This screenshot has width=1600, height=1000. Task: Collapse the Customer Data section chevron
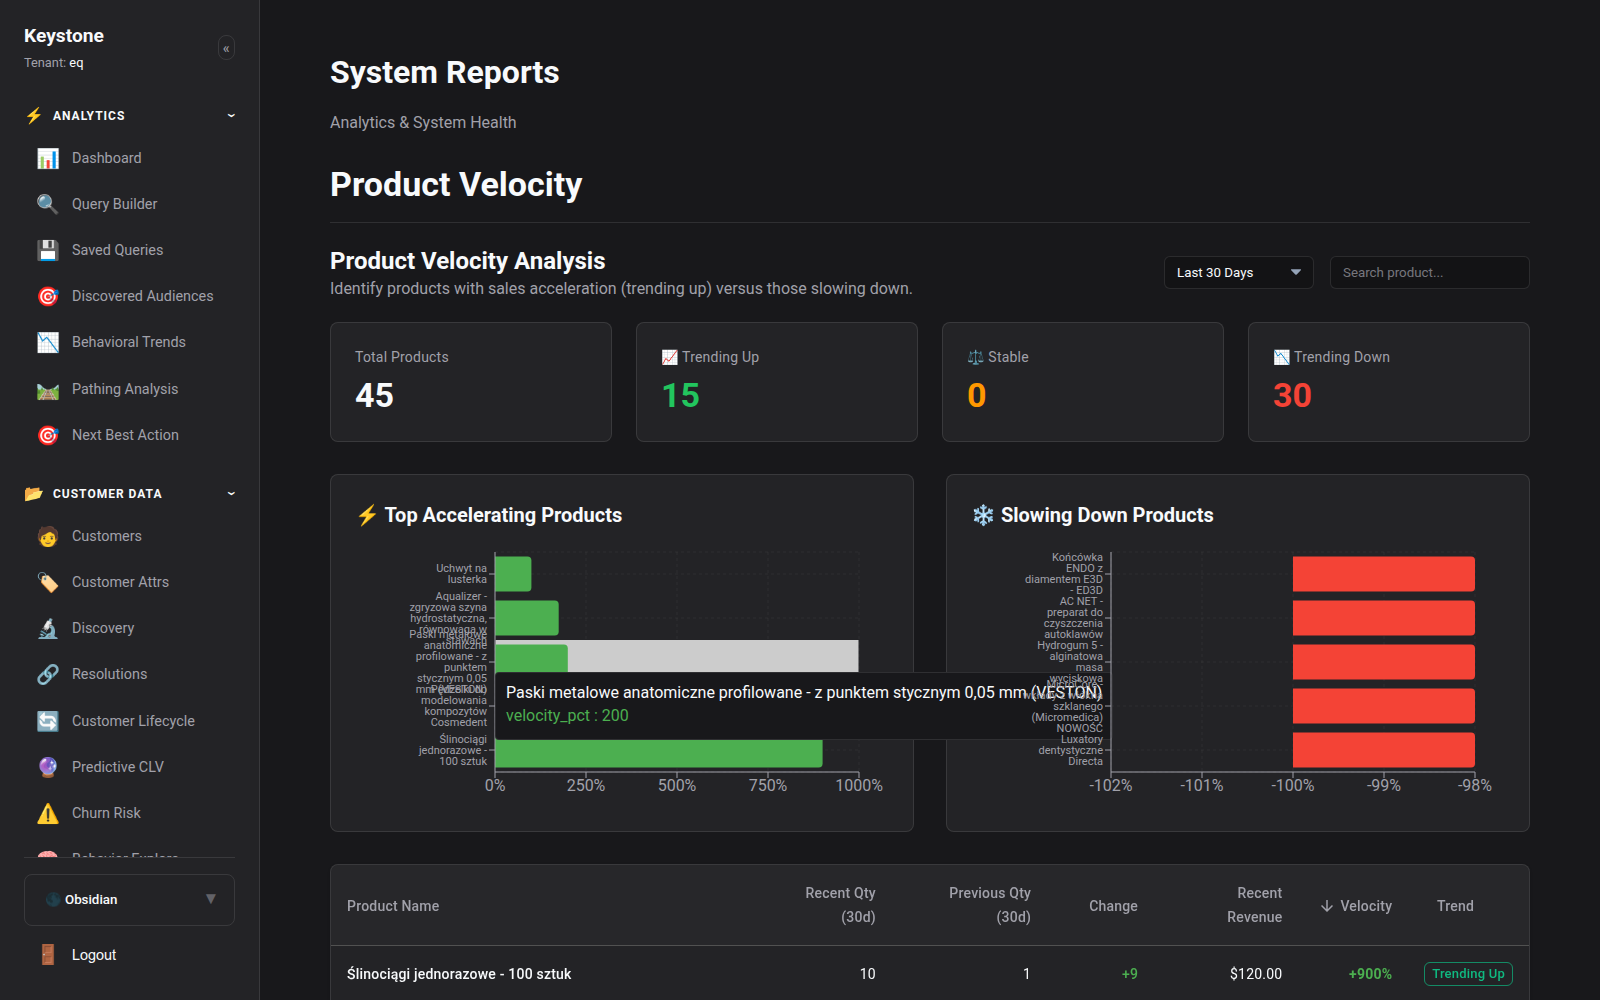coord(231,494)
